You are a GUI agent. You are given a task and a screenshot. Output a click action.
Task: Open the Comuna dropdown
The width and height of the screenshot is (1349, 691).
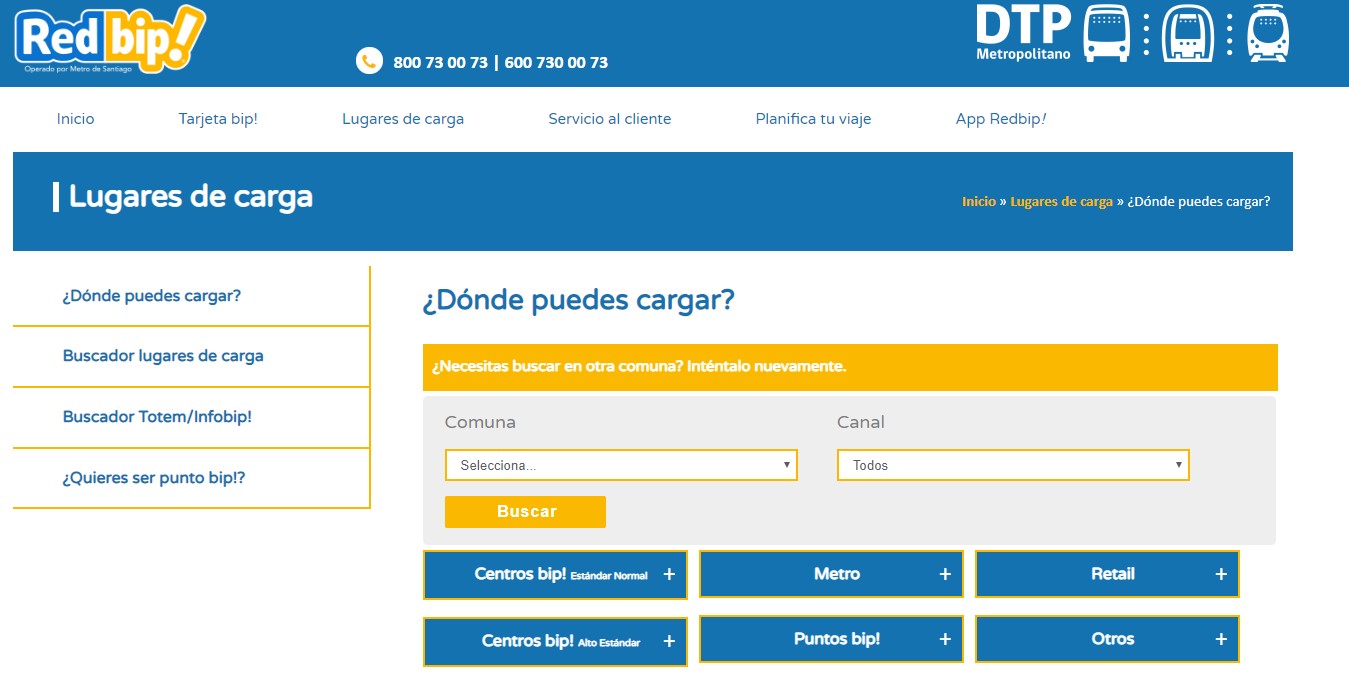(621, 465)
